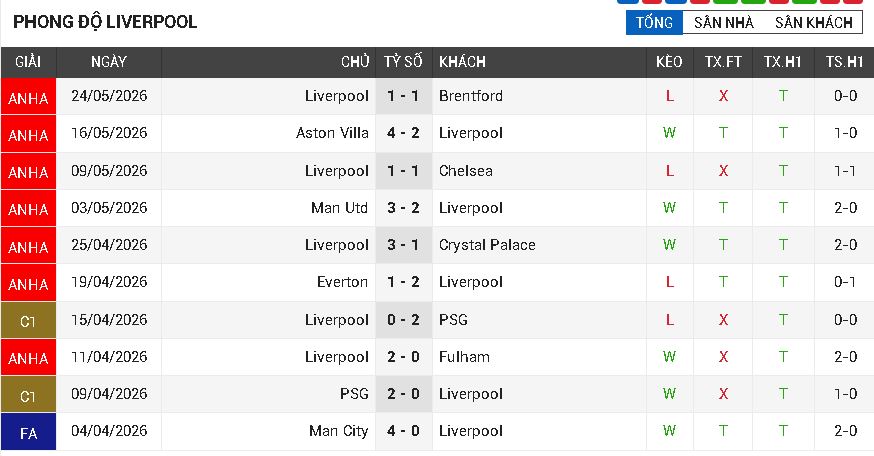
Task: Click Man City team name
Action: click(x=338, y=431)
